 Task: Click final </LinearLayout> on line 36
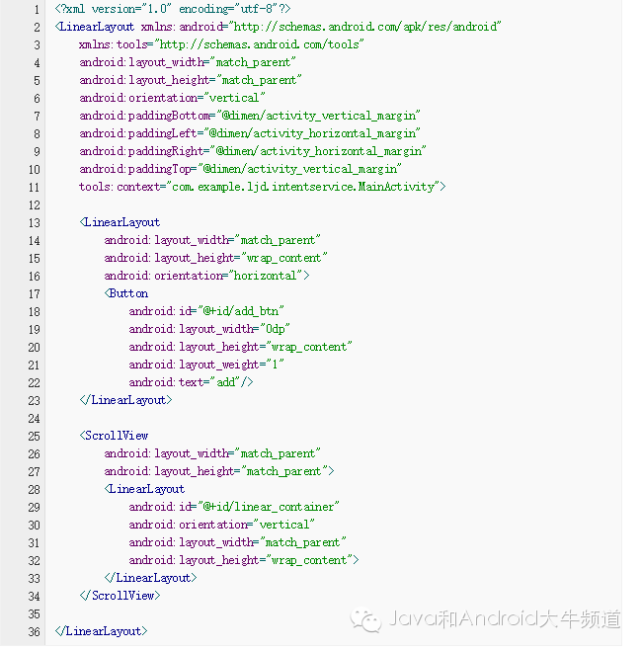(x=101, y=631)
